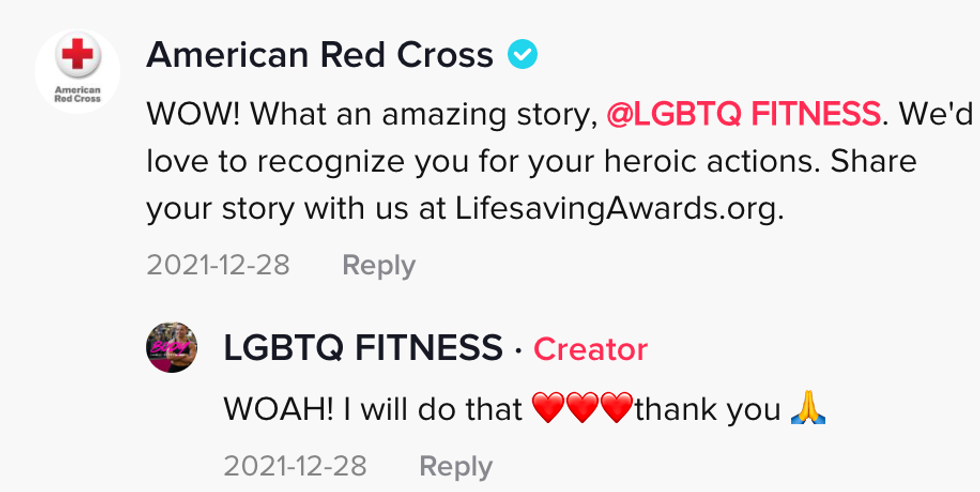Viewport: 980px width, 492px height.
Task: Click the middle red heart emoji
Action: click(582, 409)
